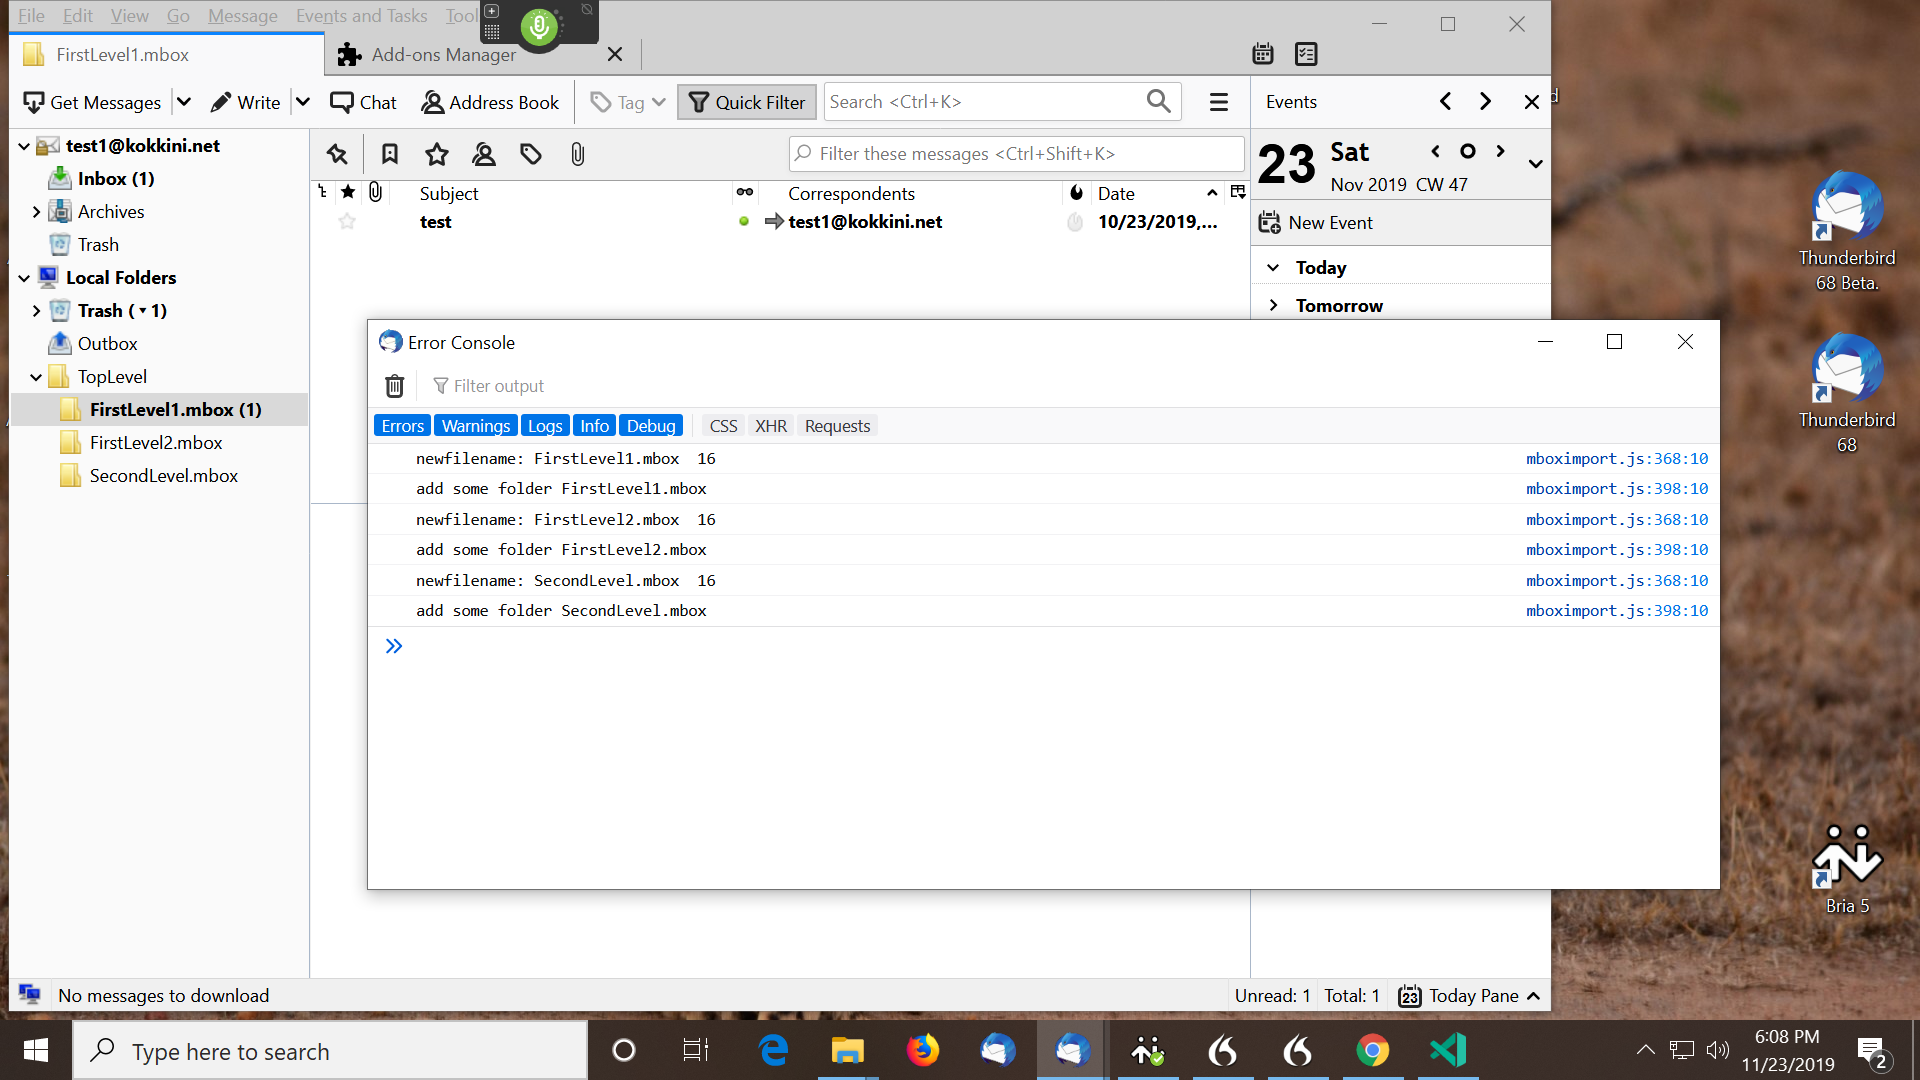Filter messages by tags in Quick Filter bar

(530, 154)
